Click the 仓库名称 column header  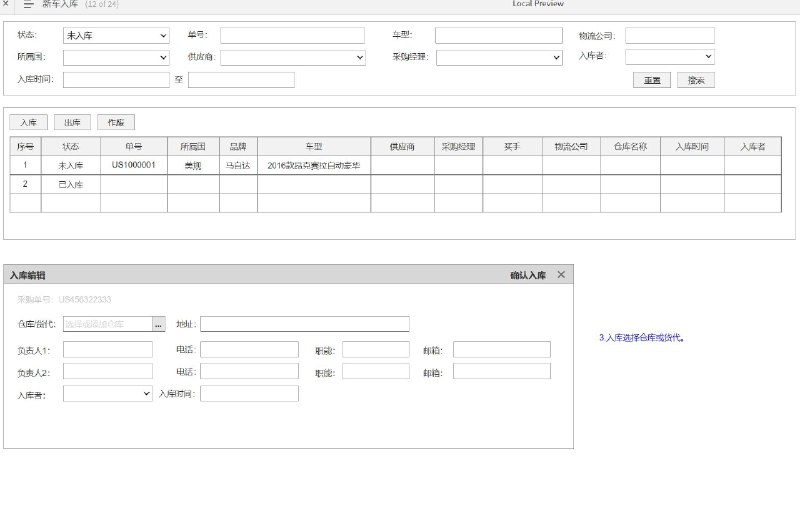coord(630,146)
